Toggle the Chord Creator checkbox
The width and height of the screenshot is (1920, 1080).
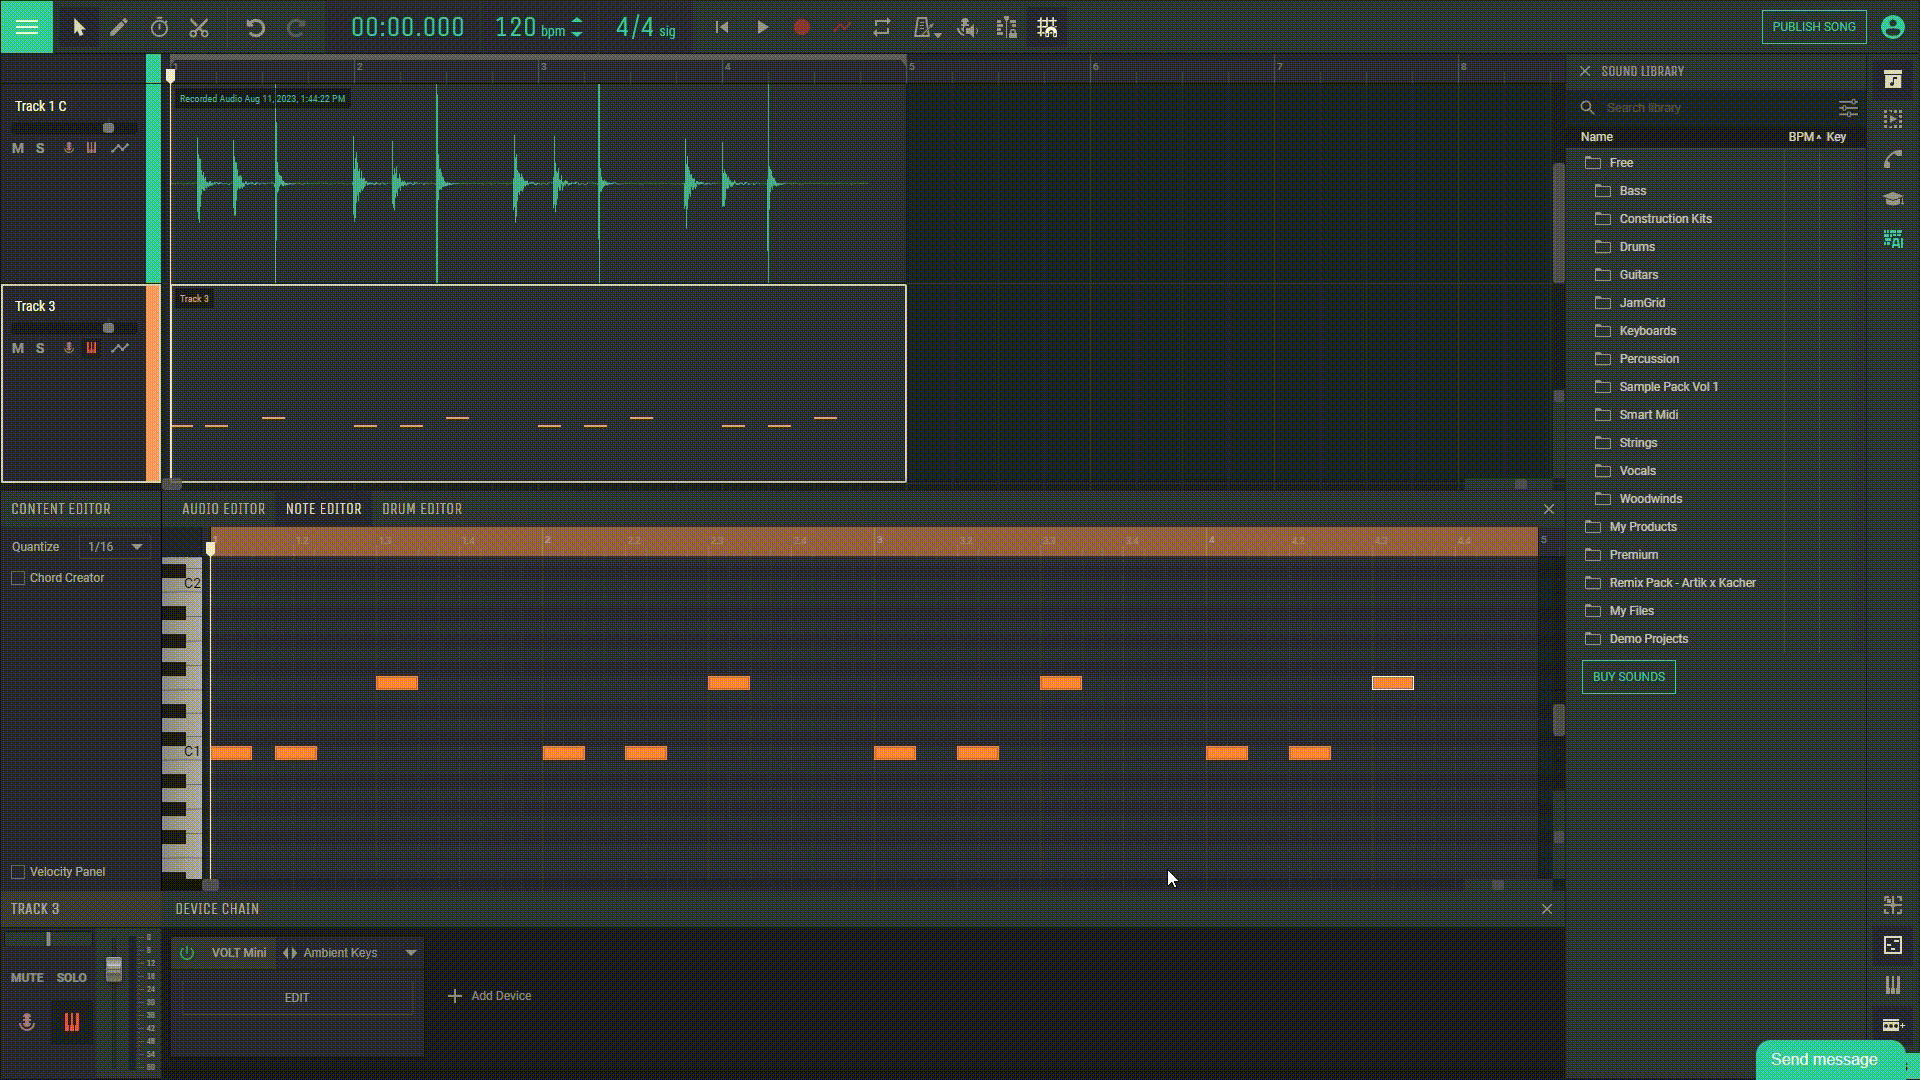click(x=18, y=576)
